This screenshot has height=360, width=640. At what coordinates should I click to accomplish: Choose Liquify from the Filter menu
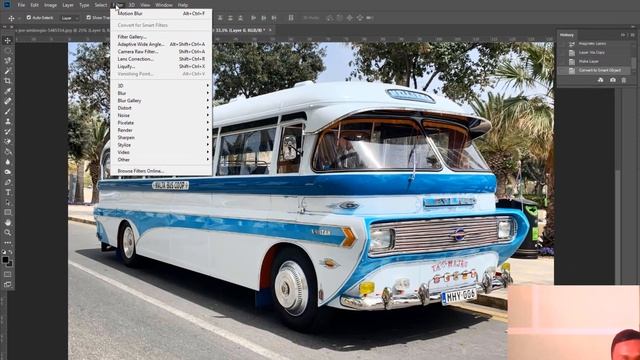tap(162, 66)
